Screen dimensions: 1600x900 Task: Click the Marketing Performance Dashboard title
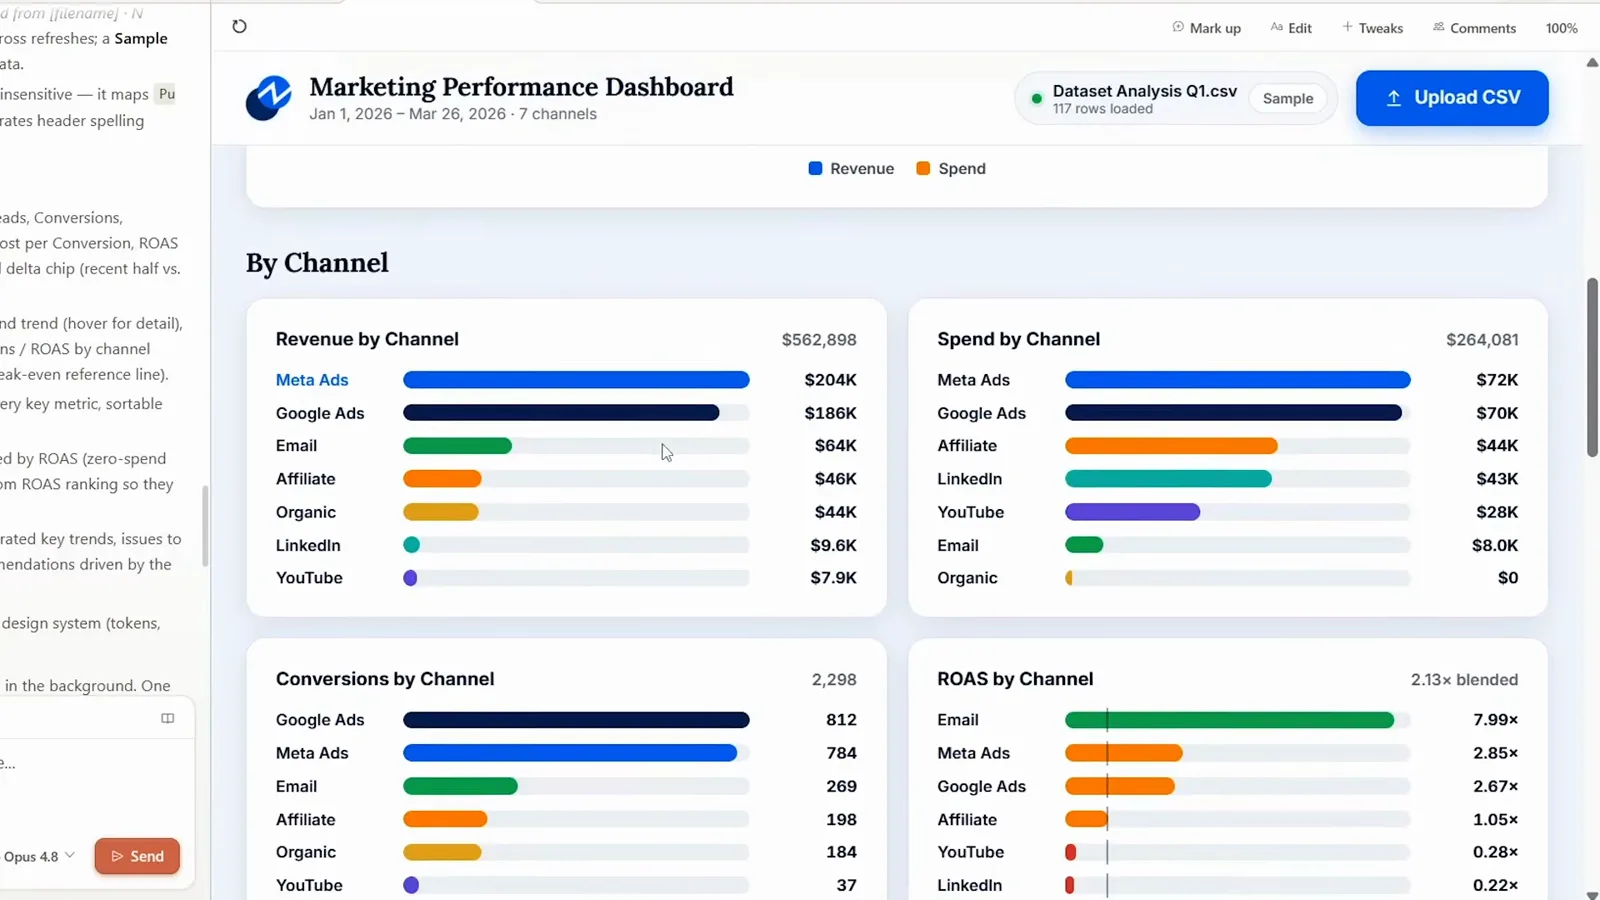(521, 87)
